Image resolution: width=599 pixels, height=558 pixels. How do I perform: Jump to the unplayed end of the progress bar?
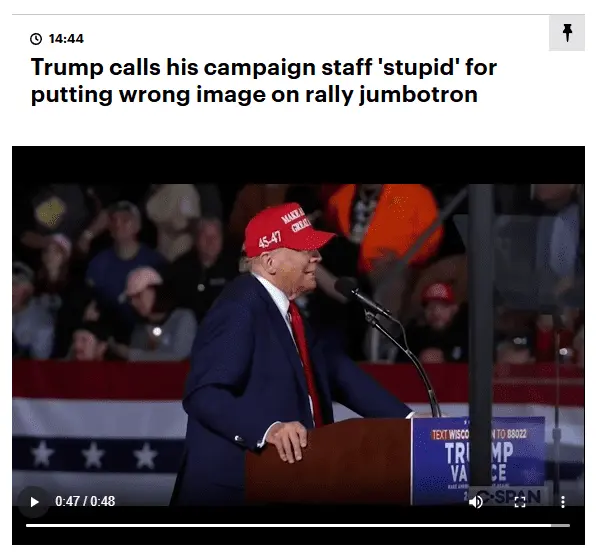tap(560, 526)
